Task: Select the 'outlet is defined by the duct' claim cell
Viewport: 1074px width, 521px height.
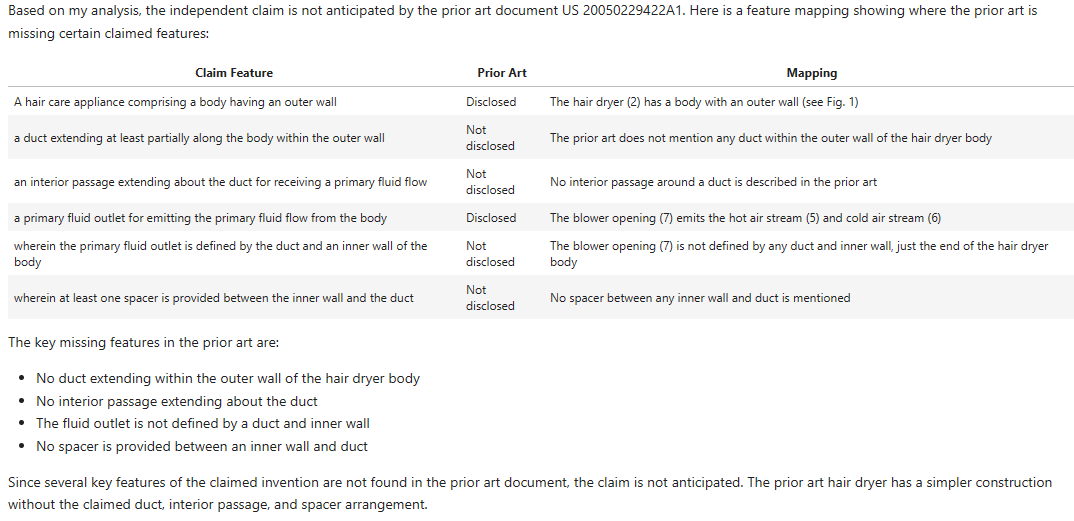Action: (x=220, y=253)
